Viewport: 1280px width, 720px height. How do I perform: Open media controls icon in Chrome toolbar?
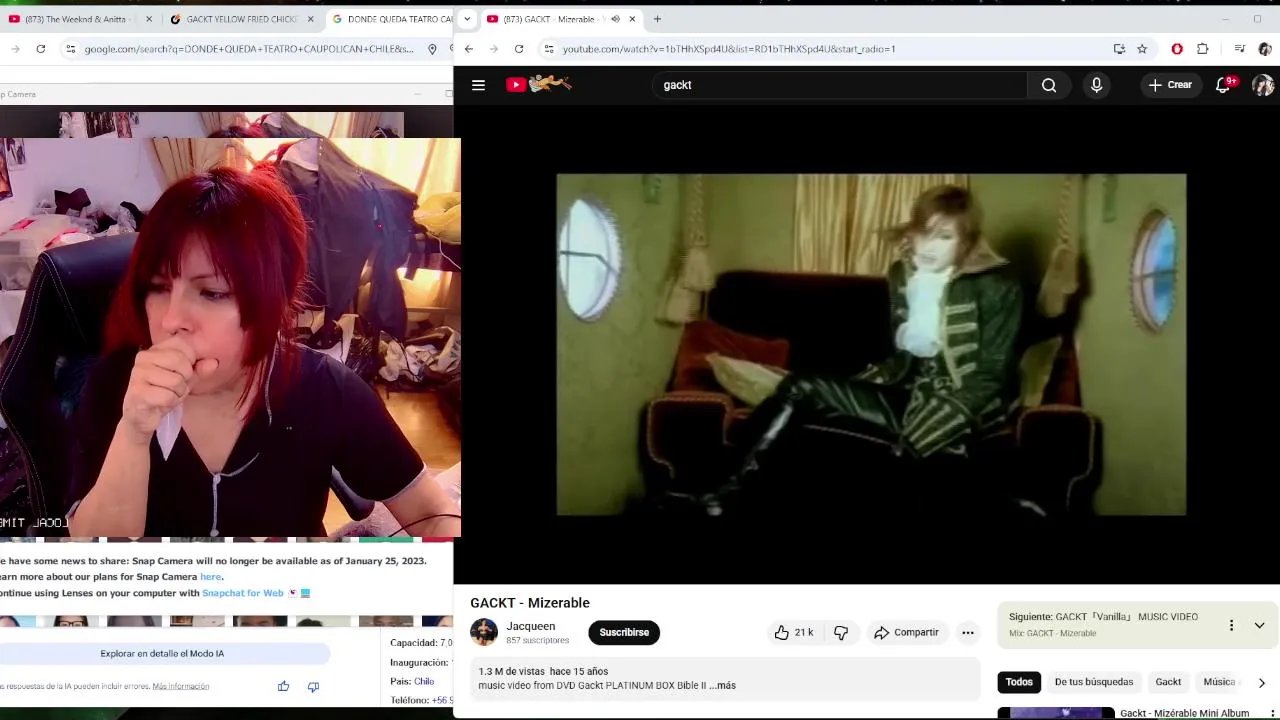pyautogui.click(x=1239, y=49)
